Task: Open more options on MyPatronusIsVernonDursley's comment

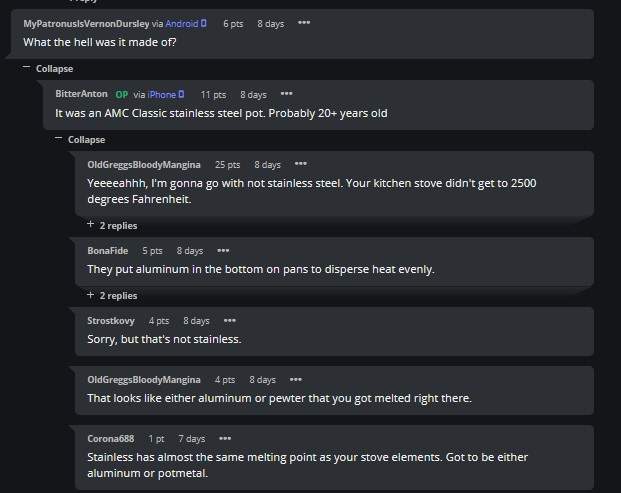Action: (304, 22)
